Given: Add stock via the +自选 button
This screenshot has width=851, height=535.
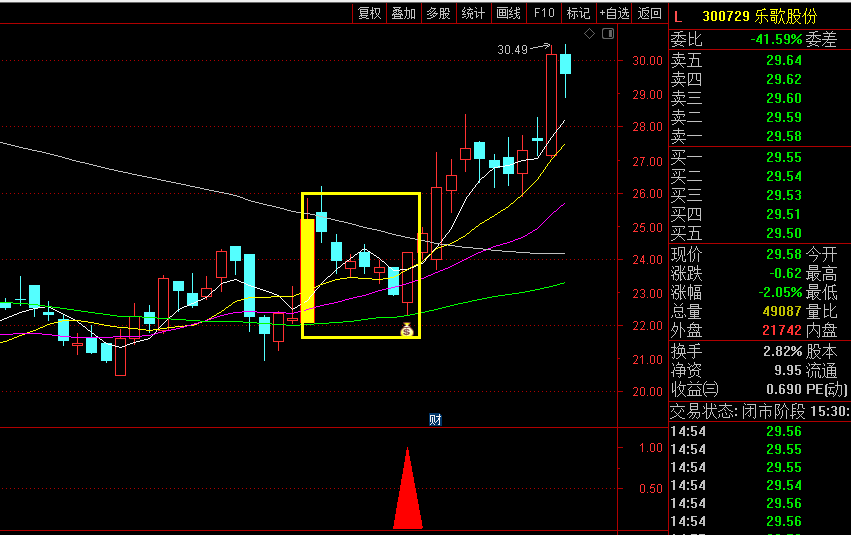Looking at the screenshot, I should point(614,13).
